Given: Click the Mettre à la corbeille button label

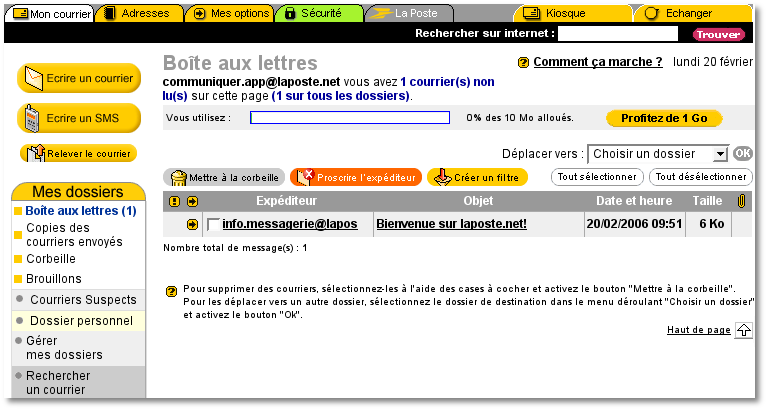Looking at the screenshot, I should (234, 178).
